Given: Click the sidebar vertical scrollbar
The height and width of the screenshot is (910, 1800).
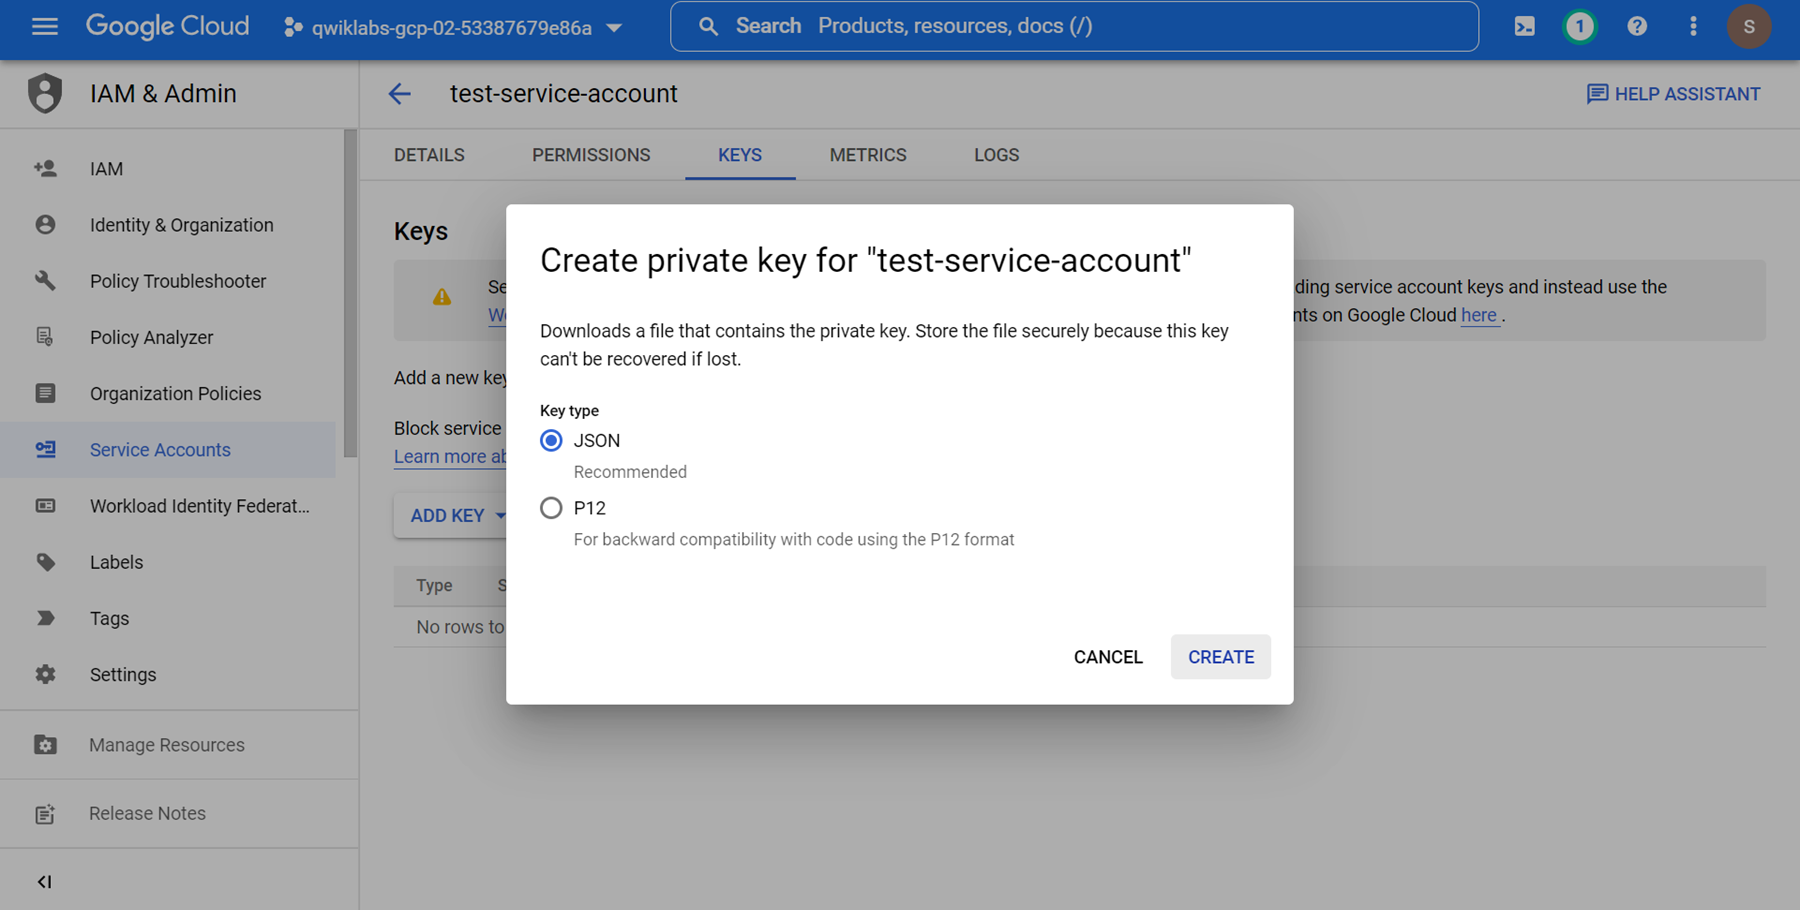Looking at the screenshot, I should [x=350, y=293].
